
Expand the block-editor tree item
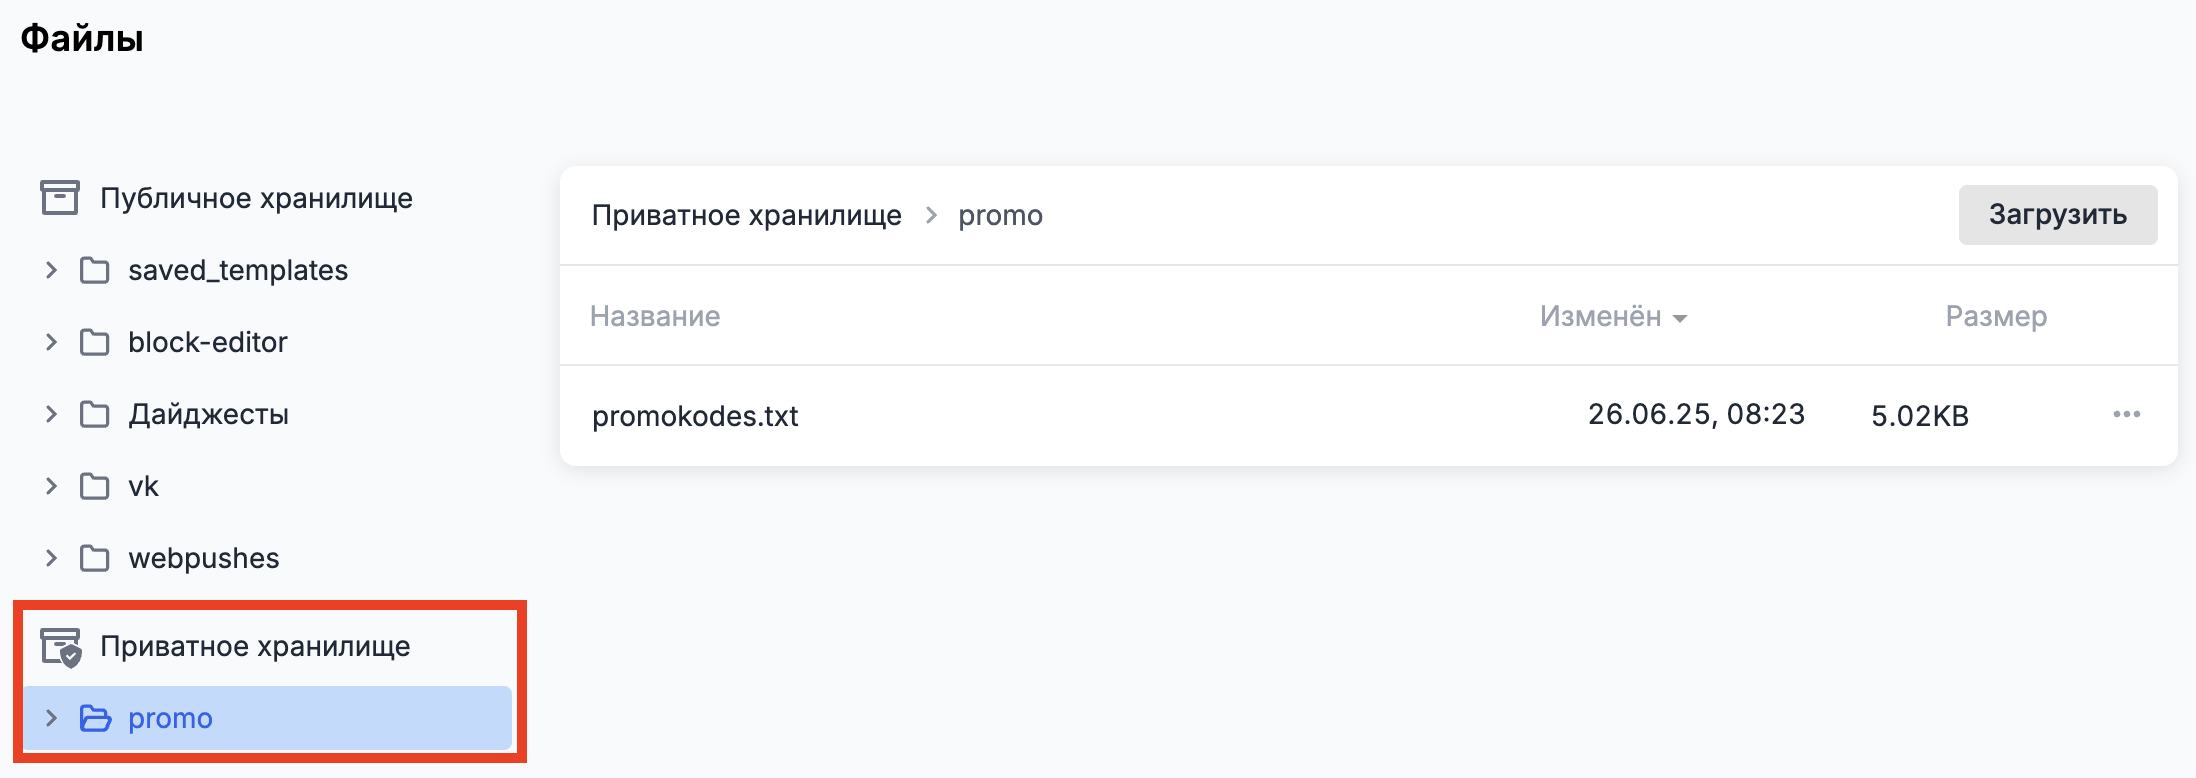(x=51, y=342)
